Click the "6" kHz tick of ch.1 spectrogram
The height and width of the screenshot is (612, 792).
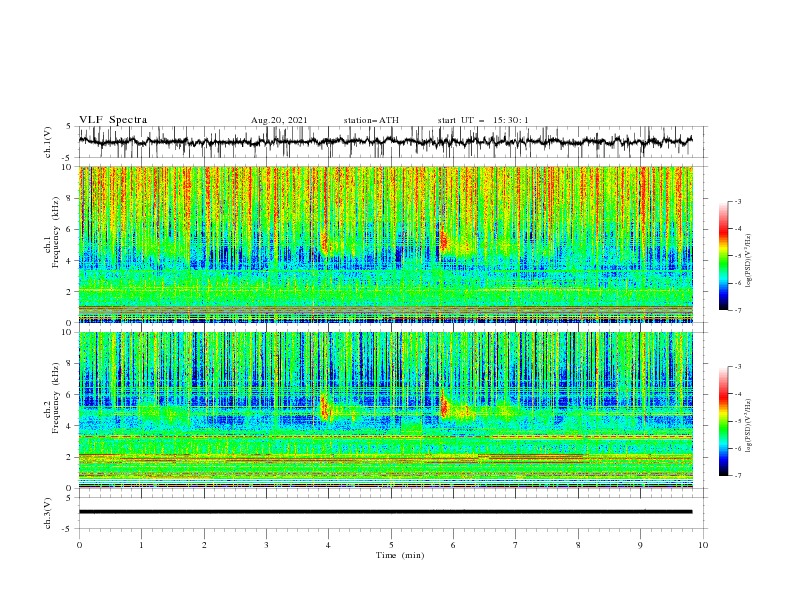tap(70, 229)
